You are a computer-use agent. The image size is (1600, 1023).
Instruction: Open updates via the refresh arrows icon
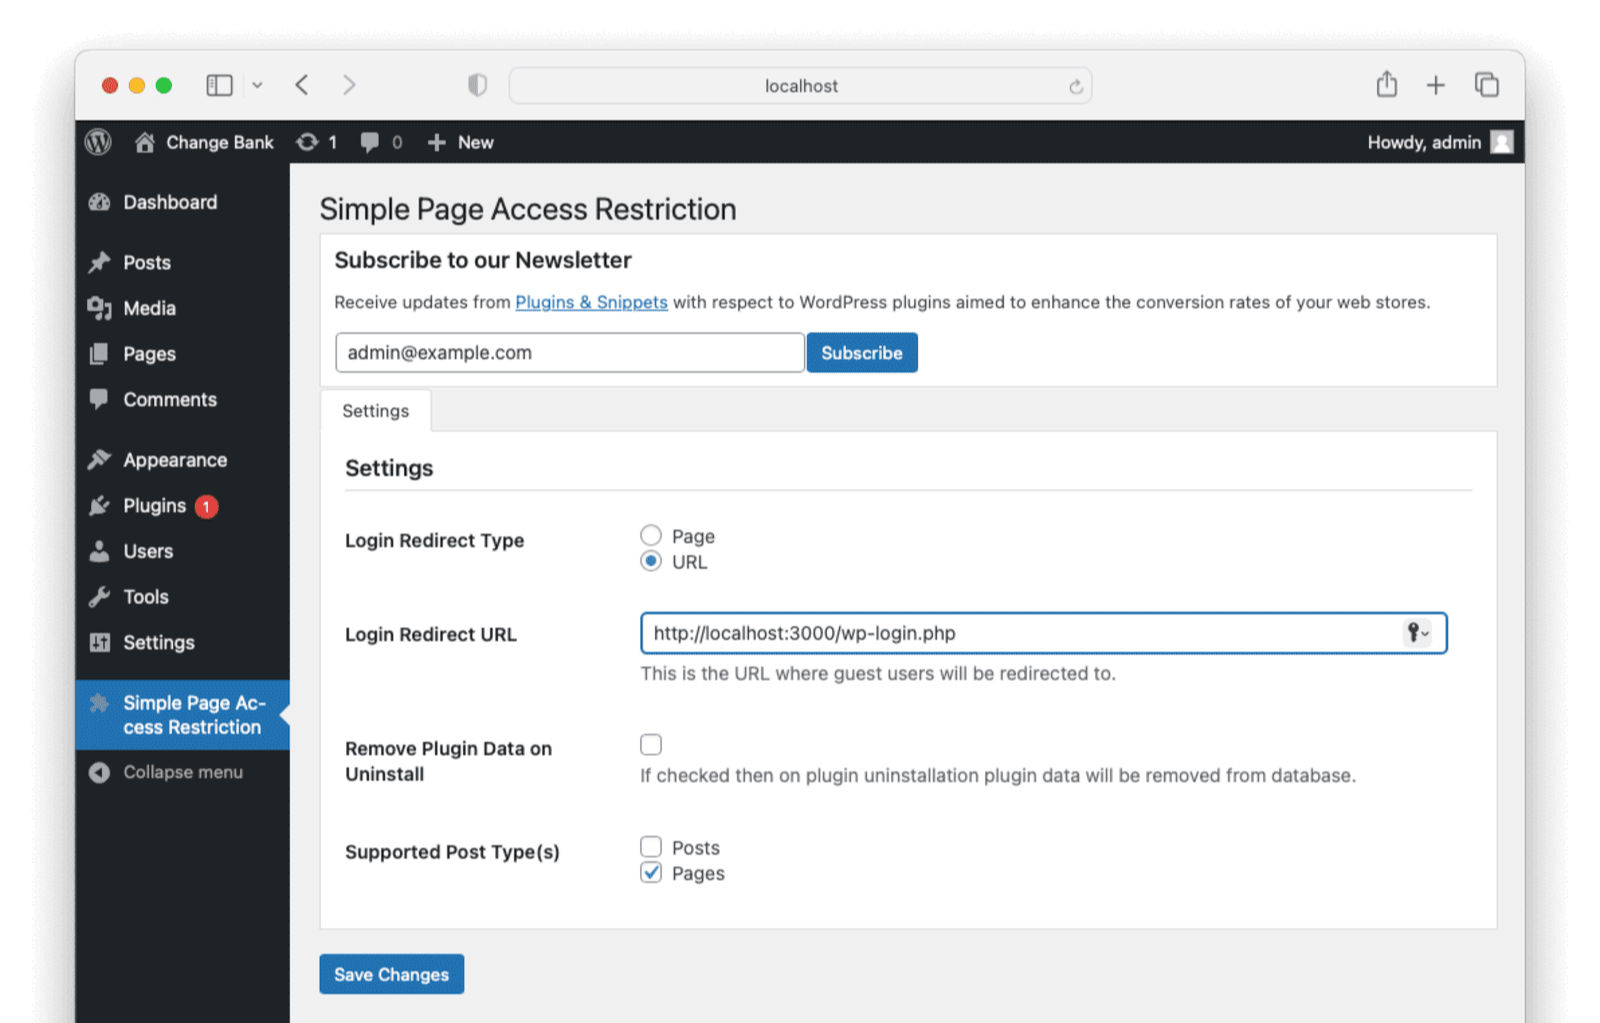308,142
